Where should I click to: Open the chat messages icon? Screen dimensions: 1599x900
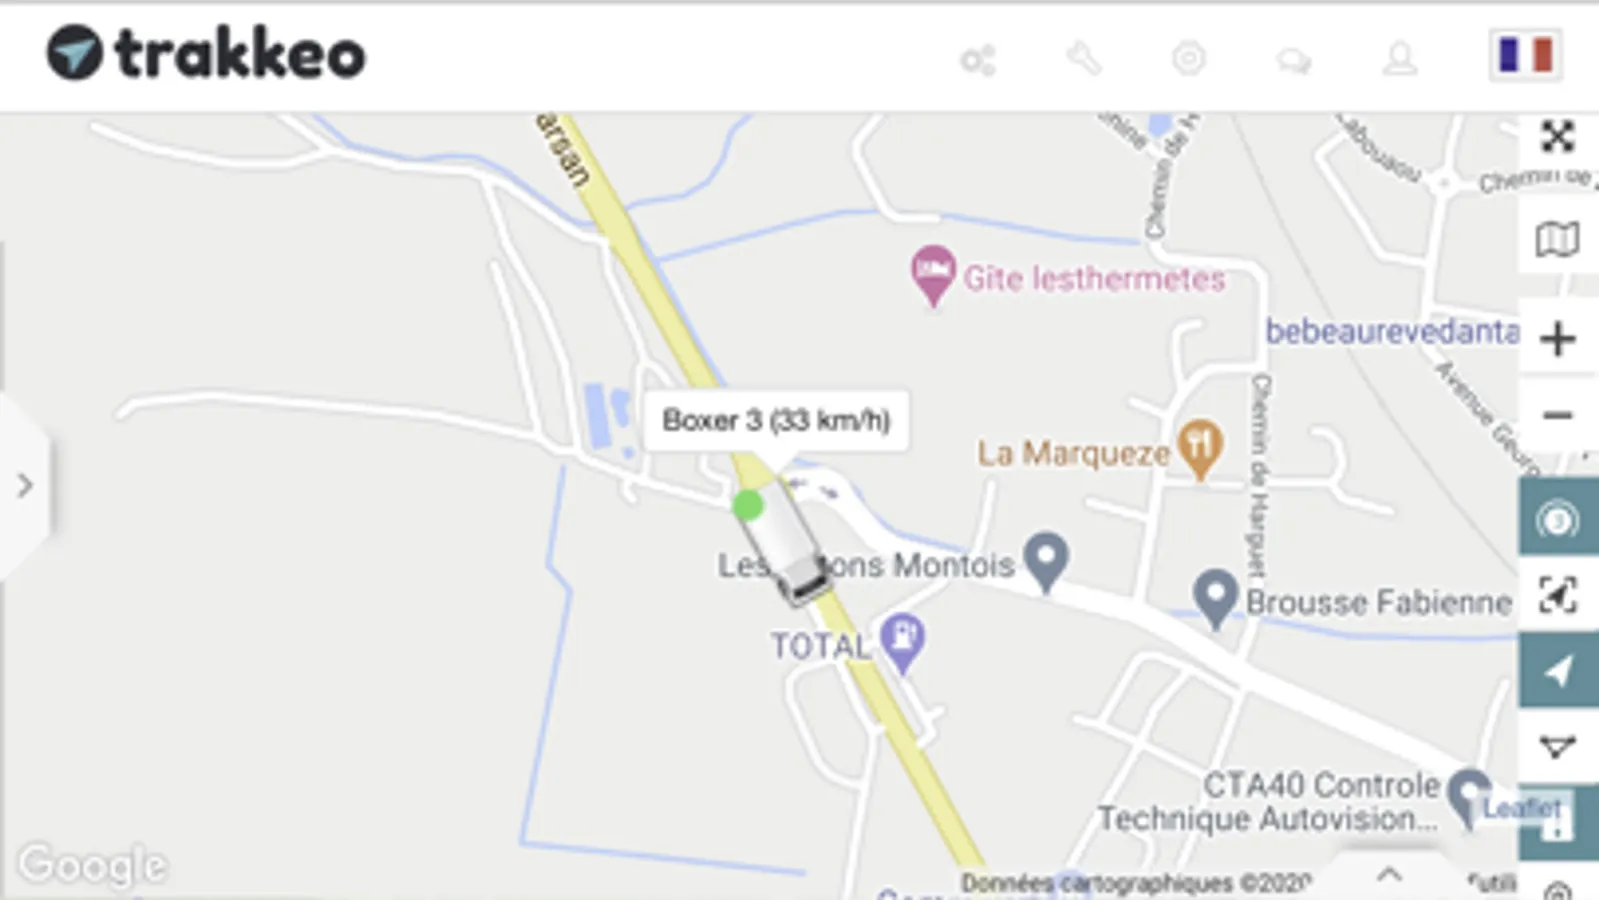pos(1294,61)
